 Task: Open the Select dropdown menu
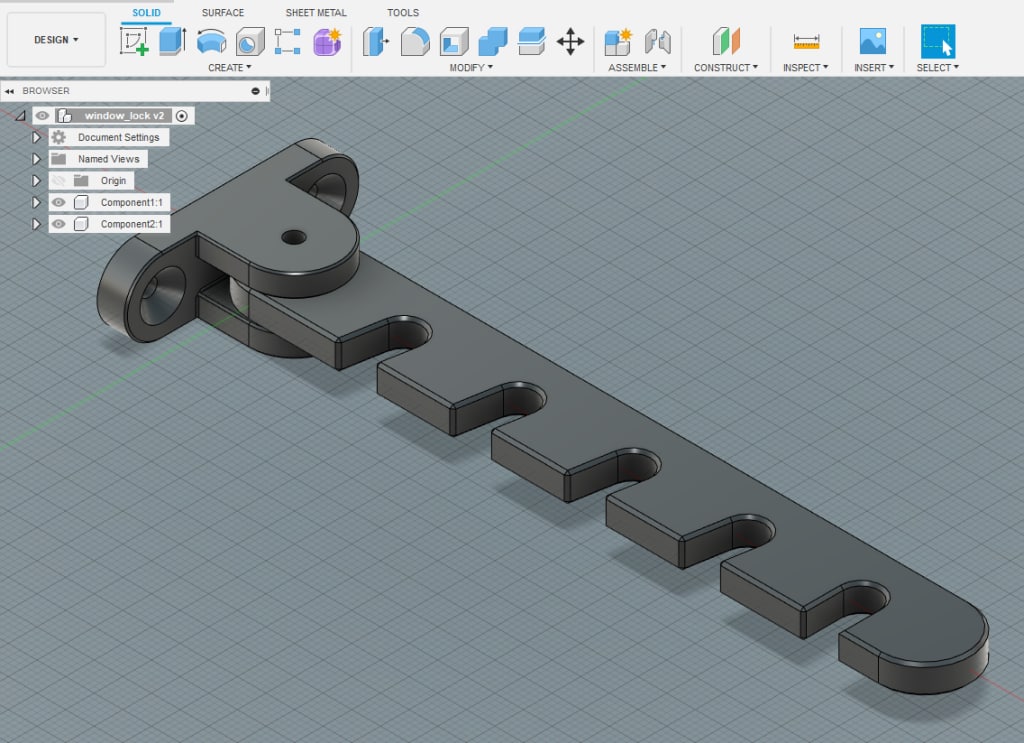tap(937, 67)
